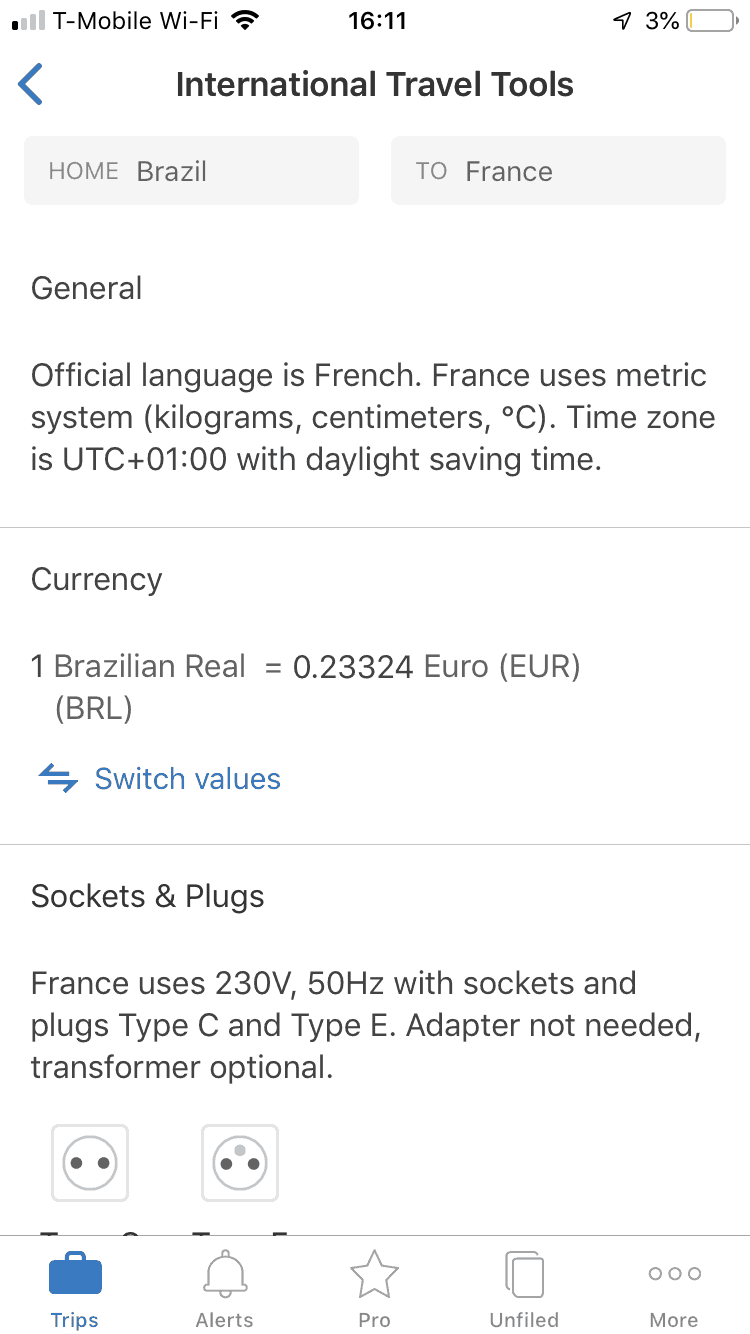
Task: Select the Alerts tab label
Action: (225, 1320)
